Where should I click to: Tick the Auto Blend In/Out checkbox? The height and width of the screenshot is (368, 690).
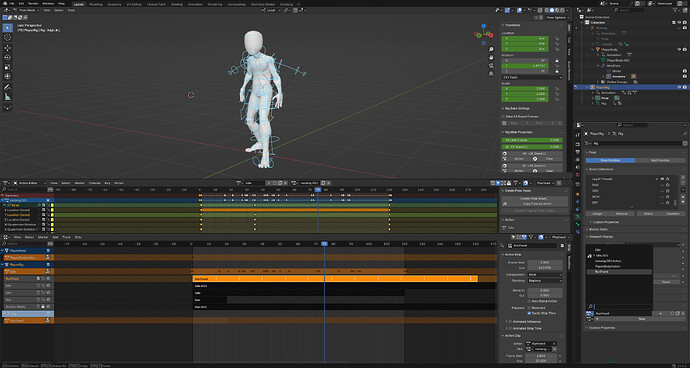tap(529, 301)
